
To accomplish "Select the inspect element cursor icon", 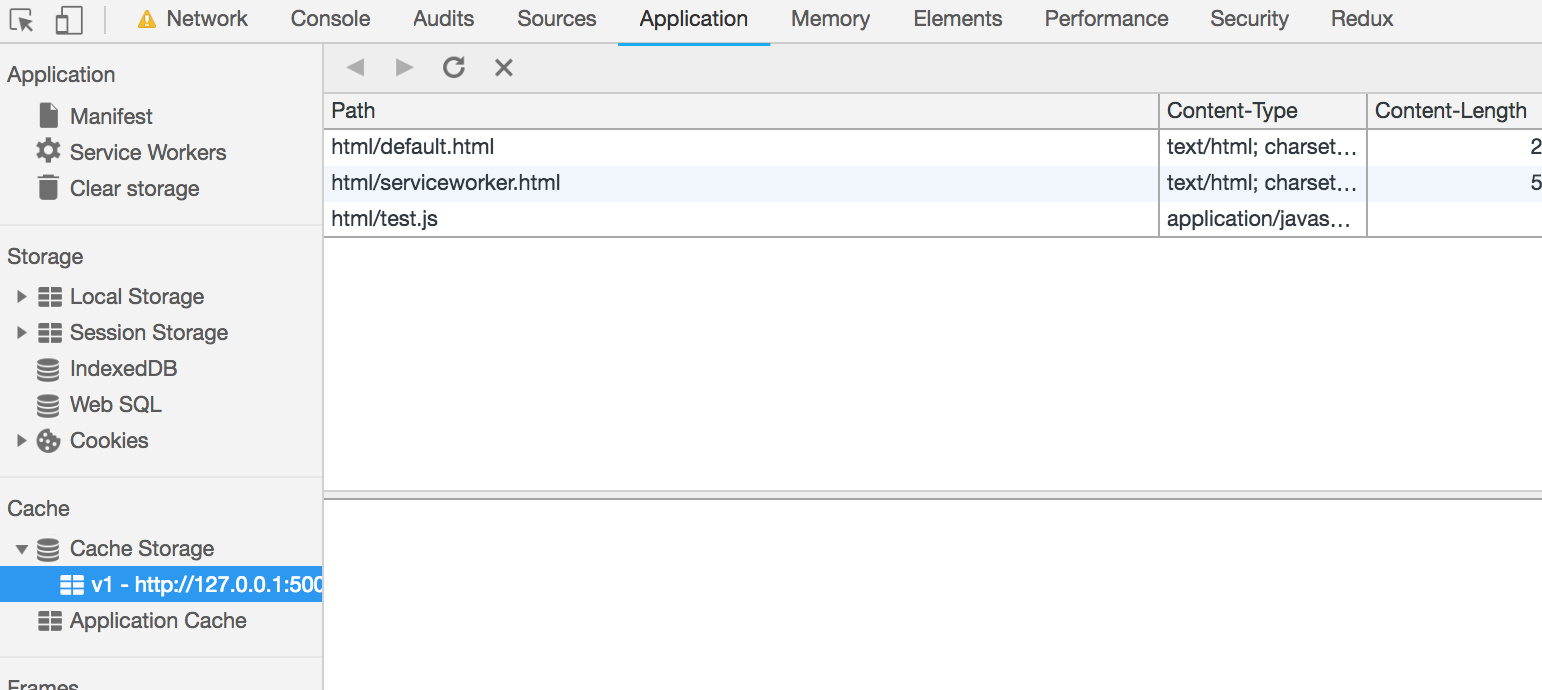I will tap(20, 19).
